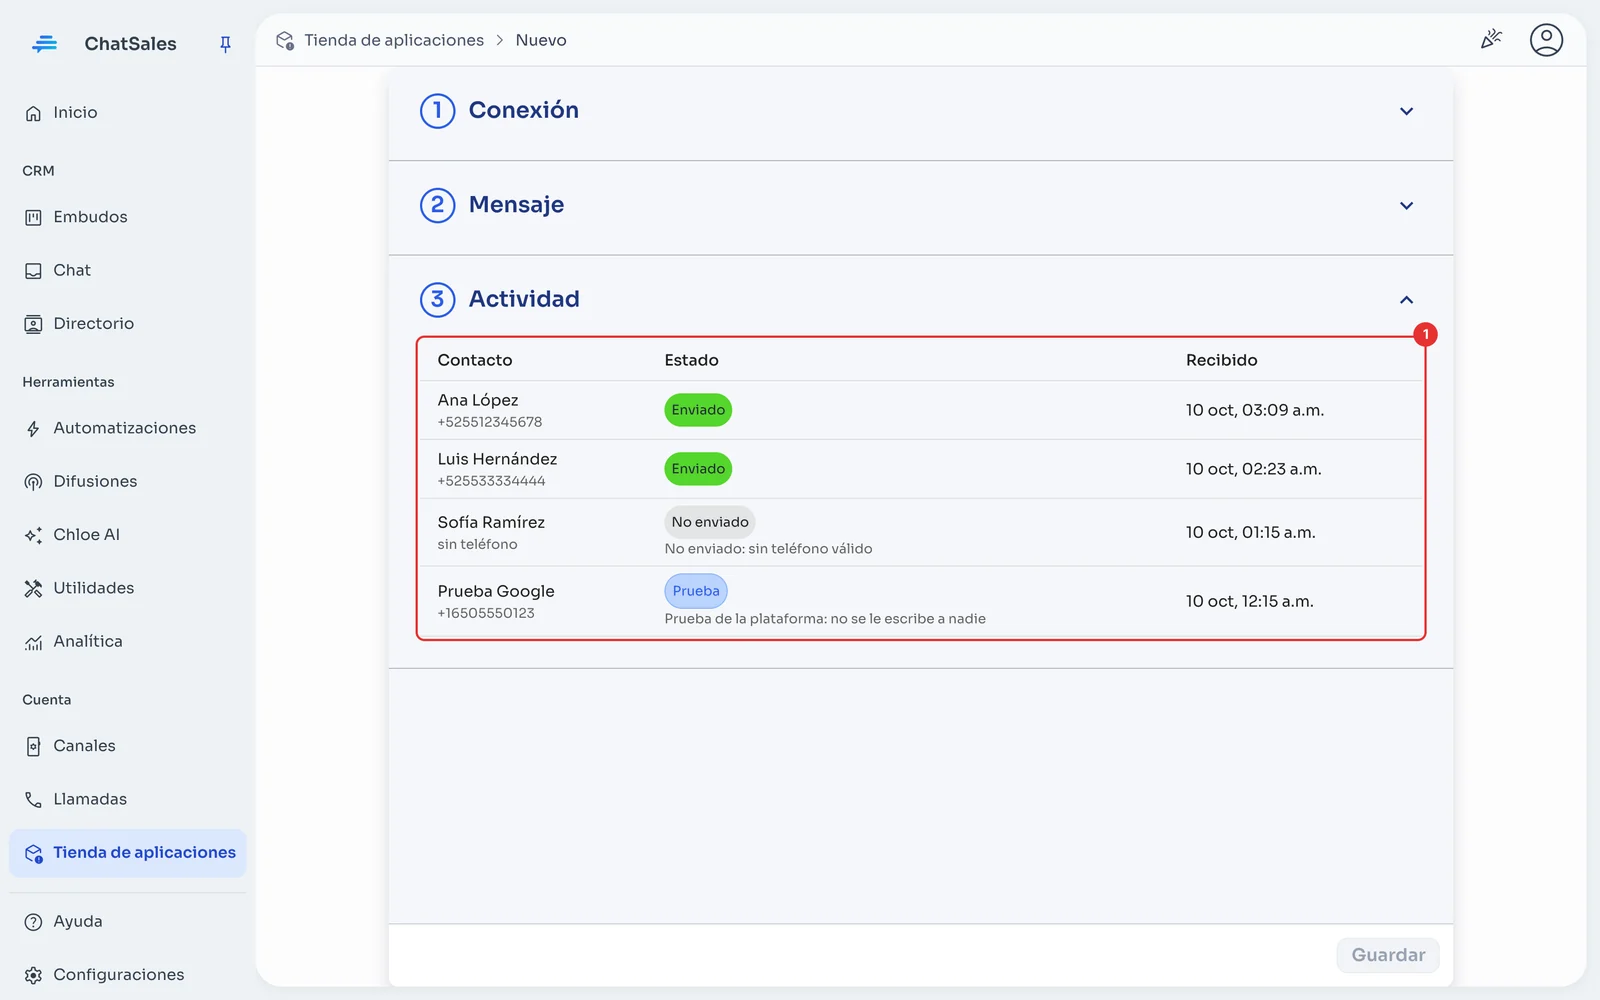Click the ChatSales logo icon

click(x=44, y=43)
